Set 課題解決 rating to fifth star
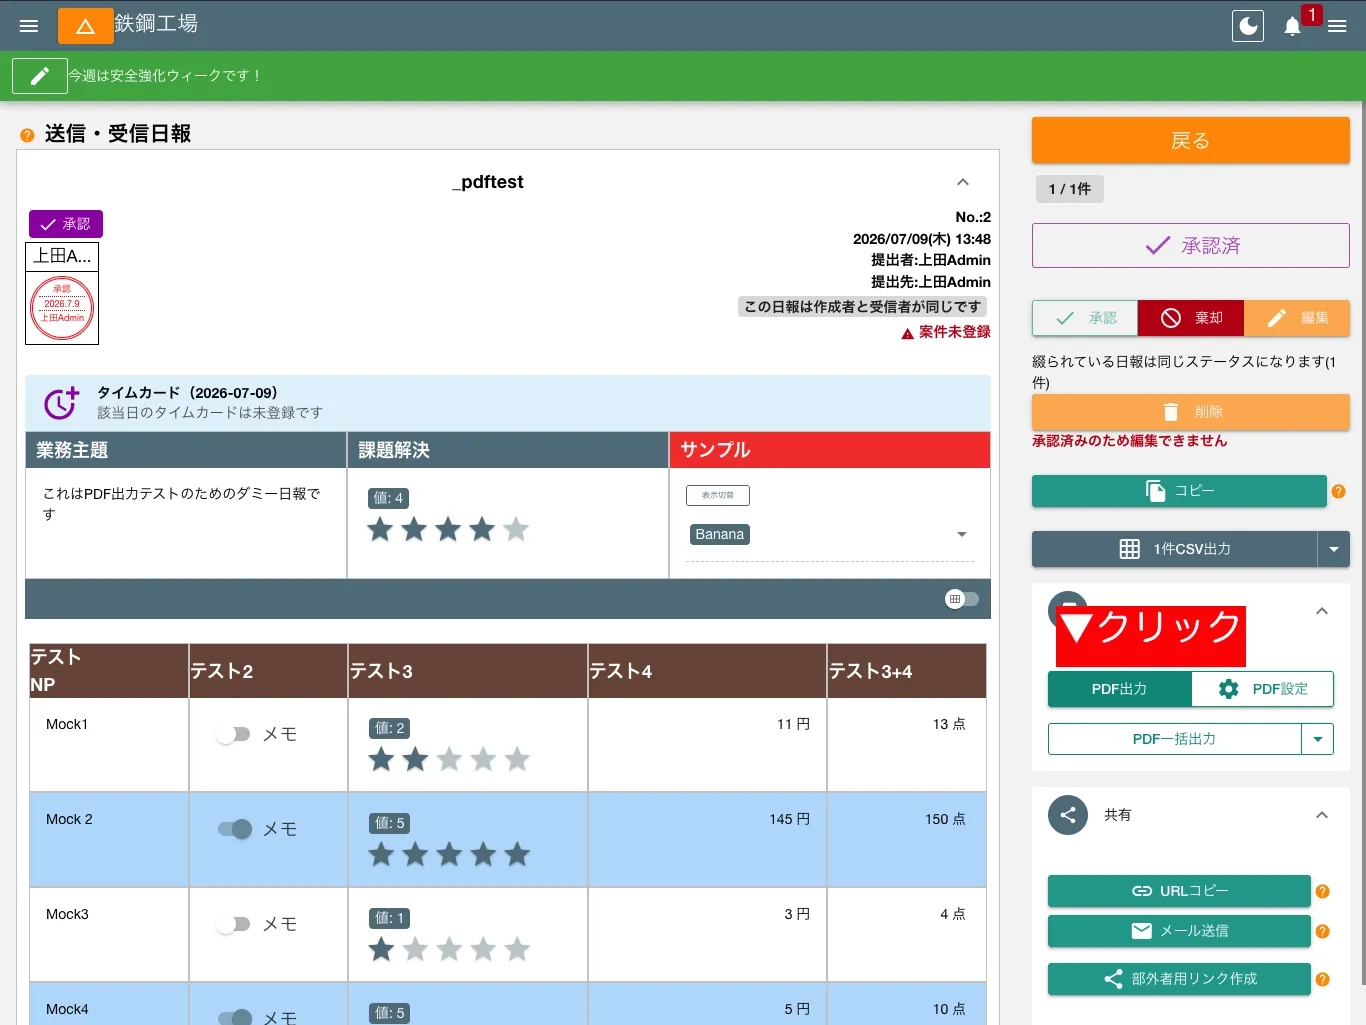1366x1025 pixels. [516, 529]
